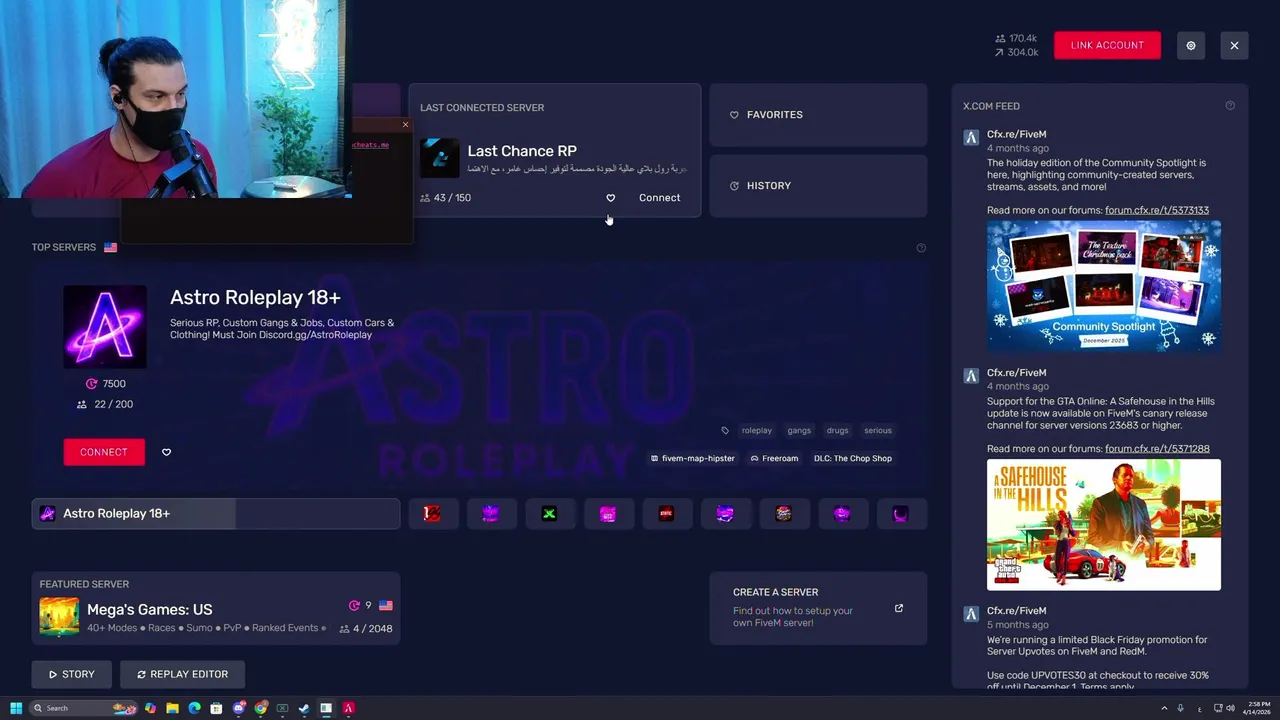1280x720 pixels.
Task: Click the help icon in X.com Feed header
Action: tap(1230, 106)
